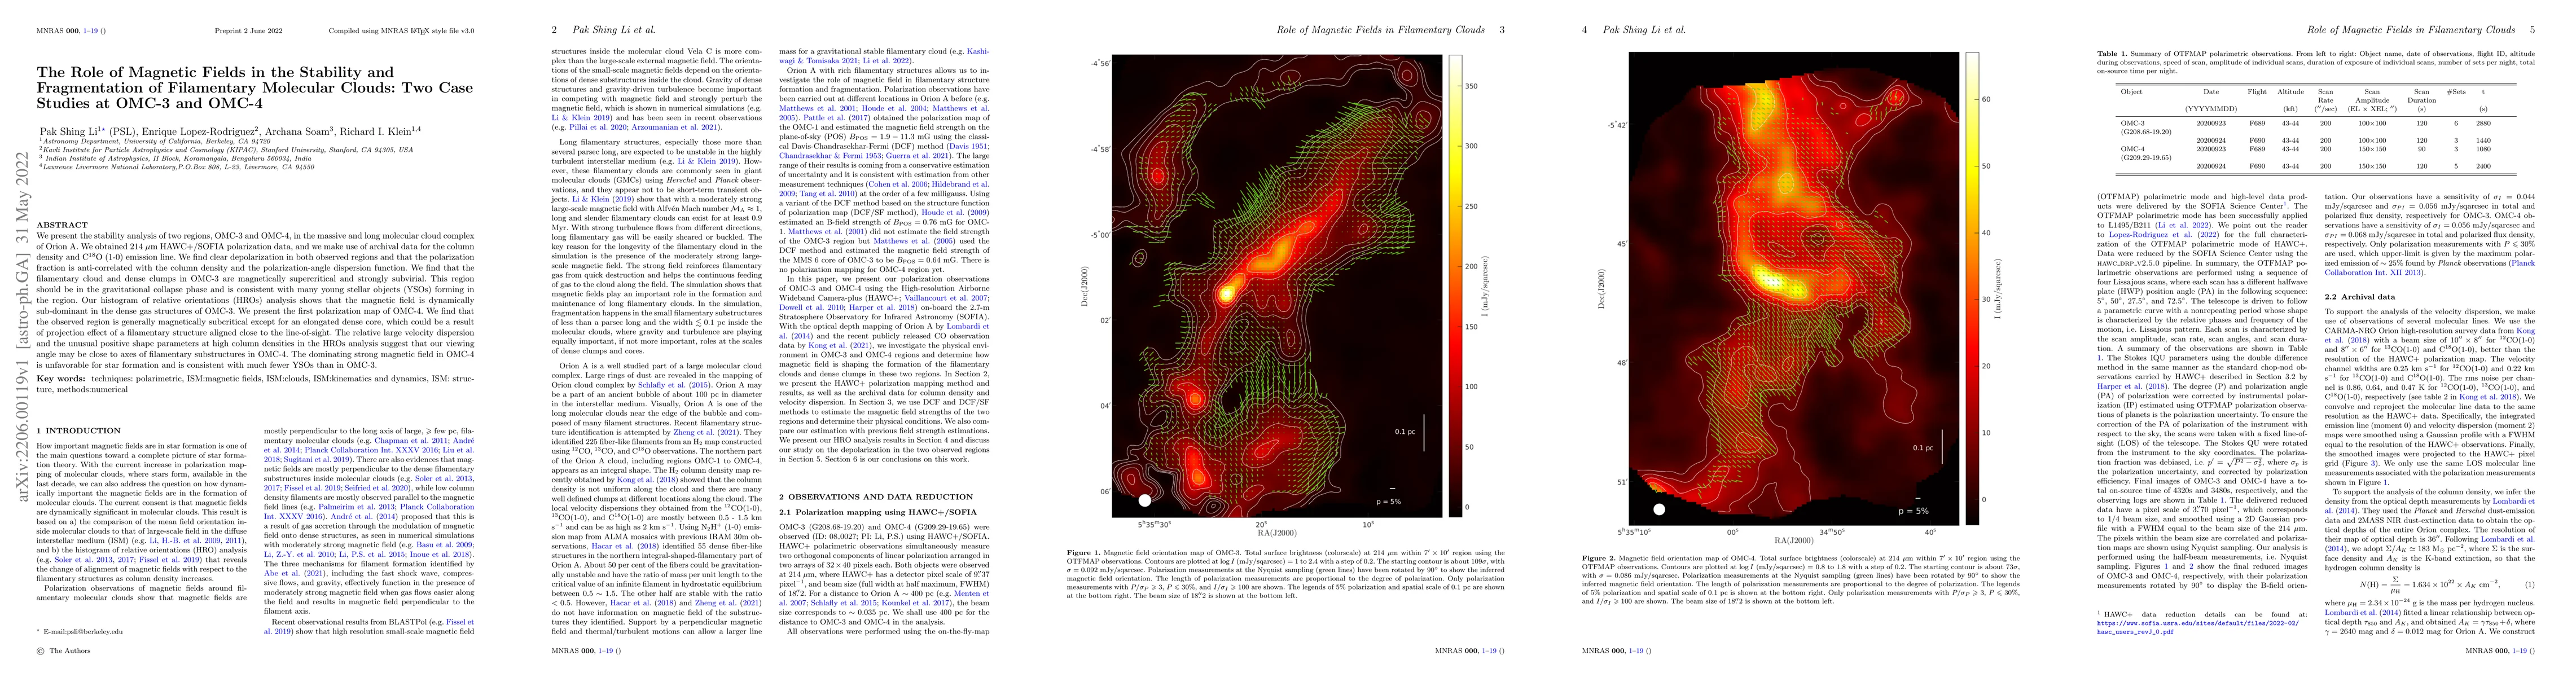Screen dimensions: 2576x677
Task: Click the '0.1 pc' scale label in Figure 1
Action: tap(1404, 432)
